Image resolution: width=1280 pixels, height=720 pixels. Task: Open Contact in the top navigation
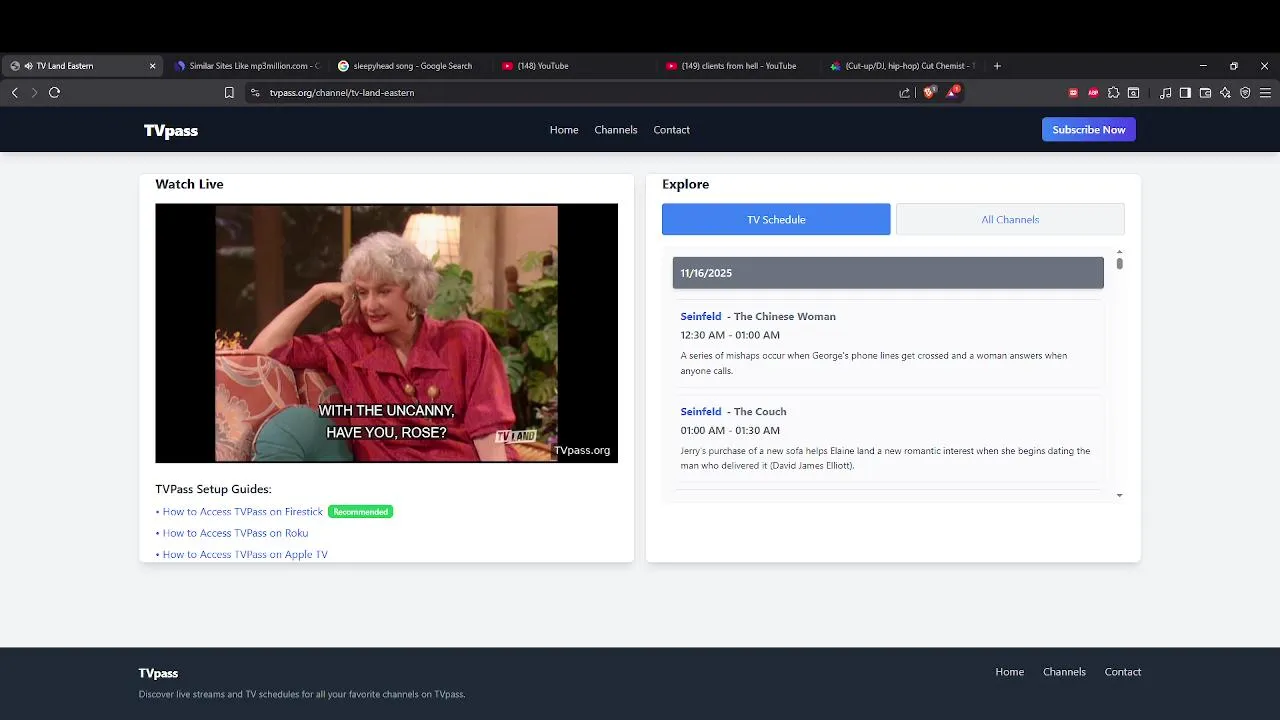[x=672, y=130]
